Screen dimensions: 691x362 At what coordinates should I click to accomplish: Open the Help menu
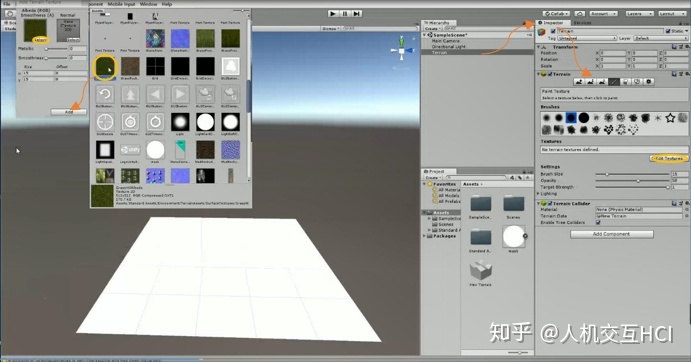167,4
